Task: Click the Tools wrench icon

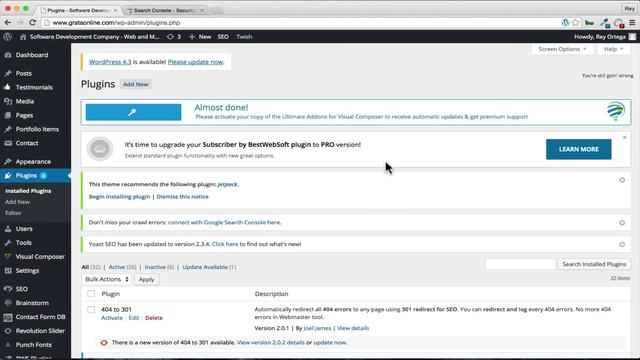Action: tap(8, 242)
